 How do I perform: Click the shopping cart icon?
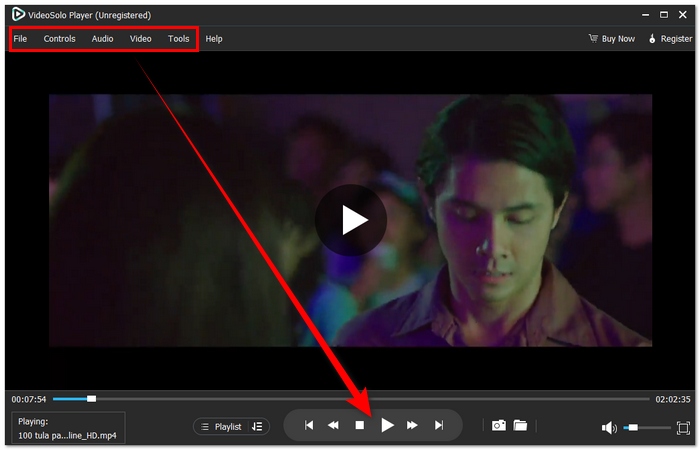click(593, 38)
